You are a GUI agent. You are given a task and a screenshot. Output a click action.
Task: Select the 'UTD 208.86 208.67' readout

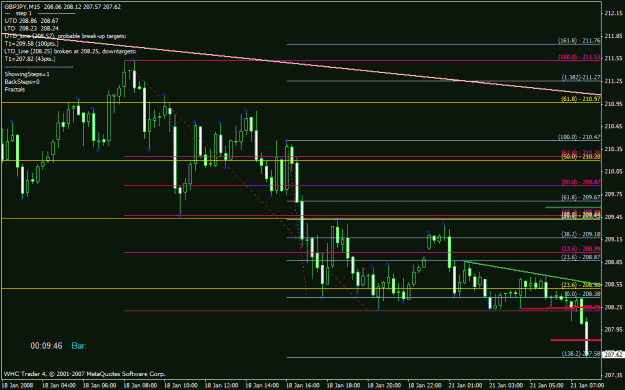pos(31,21)
